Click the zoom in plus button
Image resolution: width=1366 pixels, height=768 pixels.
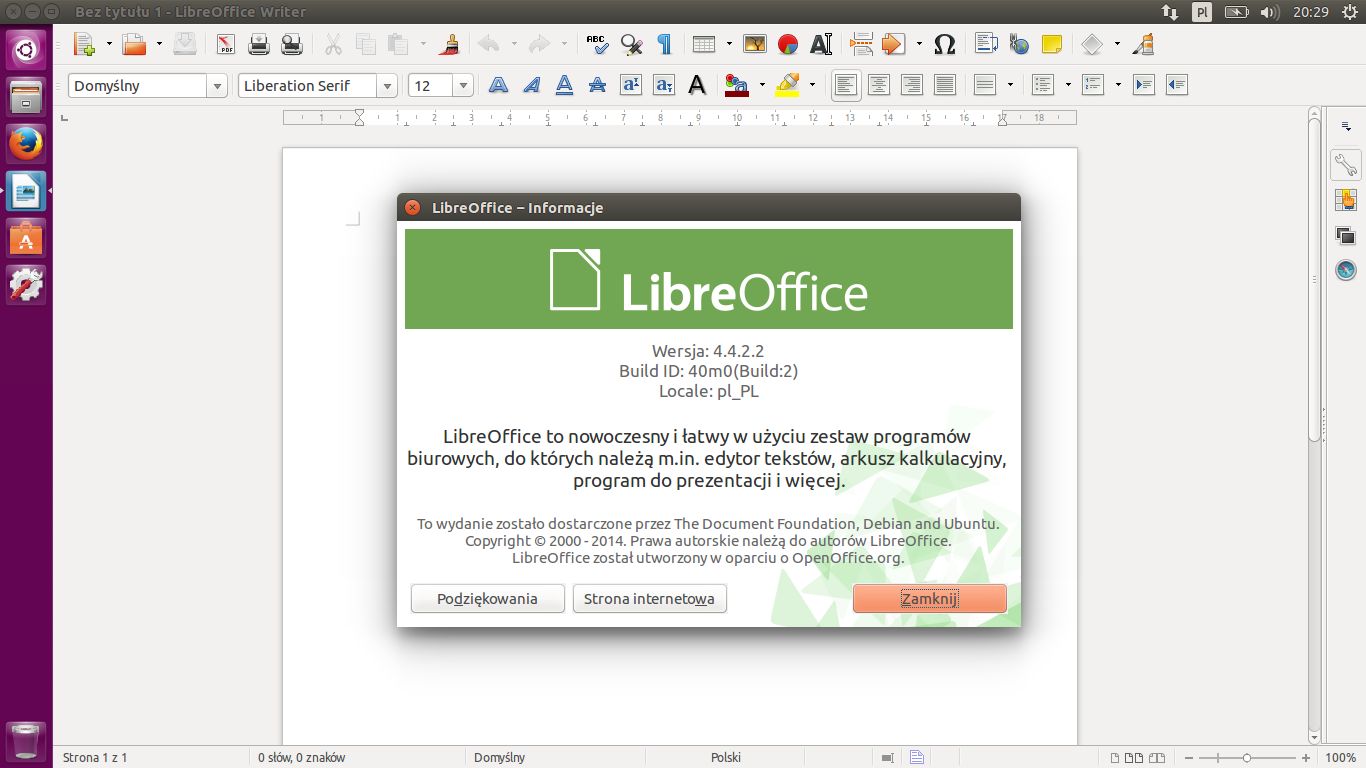(x=1306, y=758)
